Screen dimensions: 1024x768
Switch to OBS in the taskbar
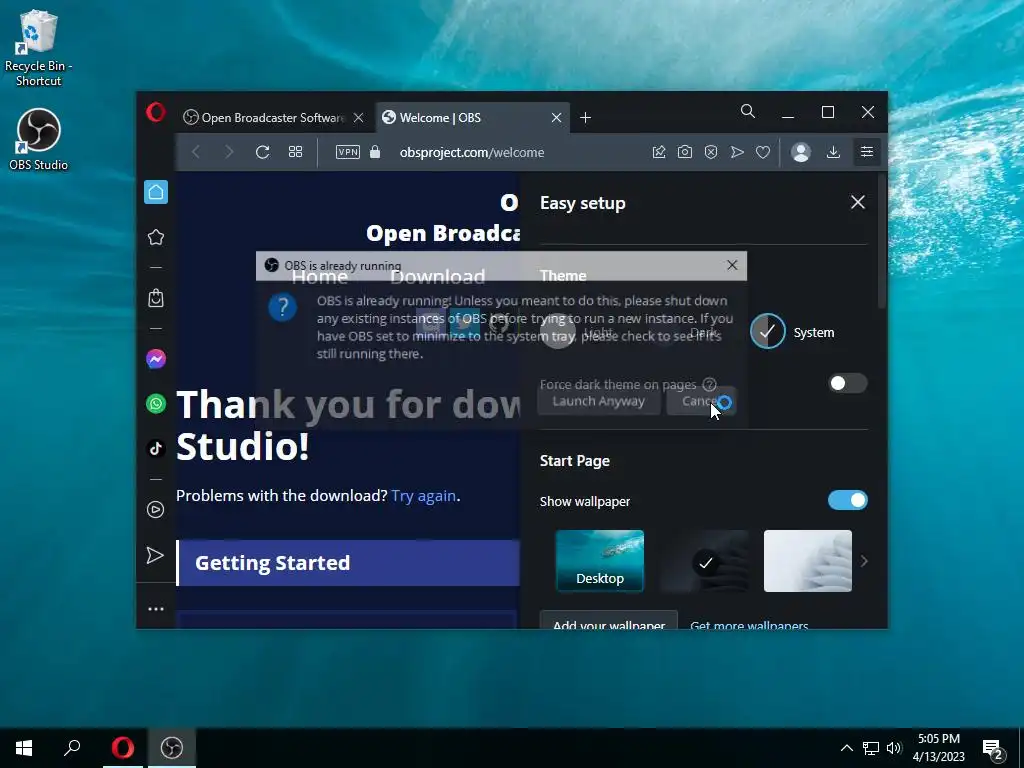click(172, 748)
